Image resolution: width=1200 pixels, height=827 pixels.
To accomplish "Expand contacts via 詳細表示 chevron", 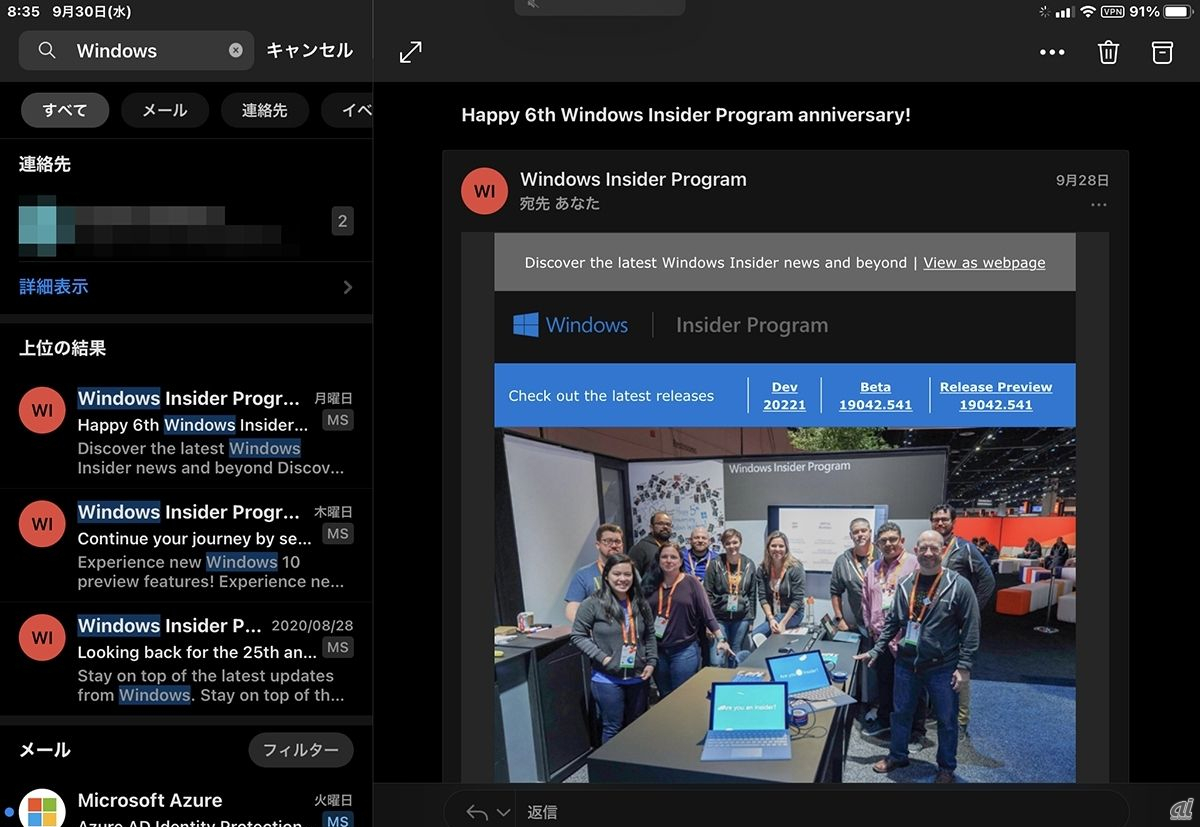I will (347, 287).
